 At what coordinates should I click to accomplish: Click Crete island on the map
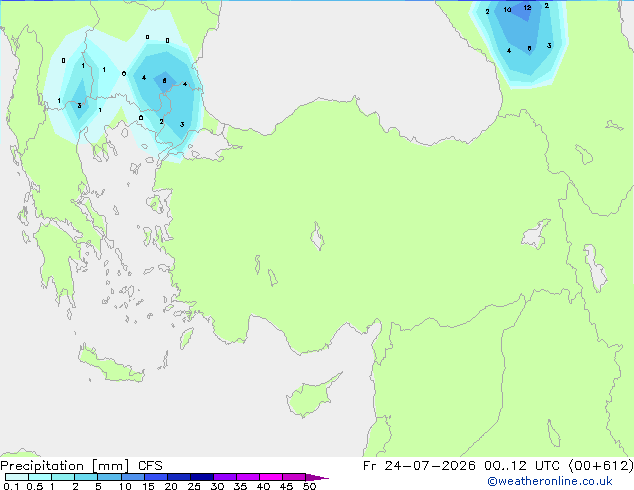111,365
